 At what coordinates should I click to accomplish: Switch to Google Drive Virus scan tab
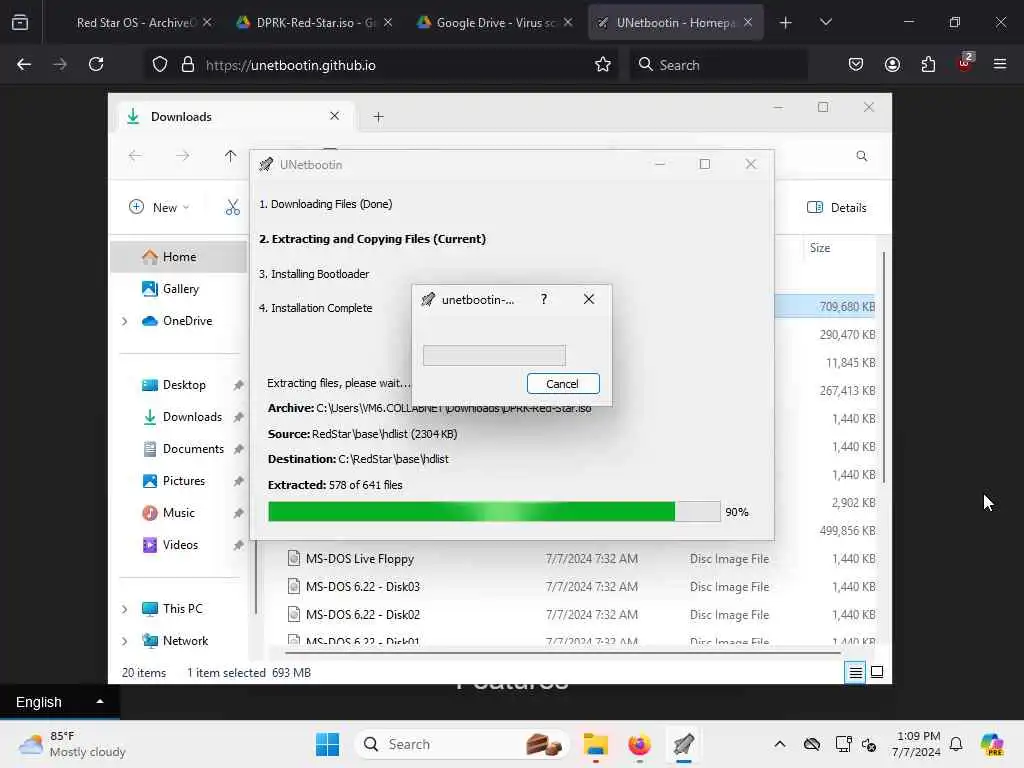pyautogui.click(x=496, y=22)
